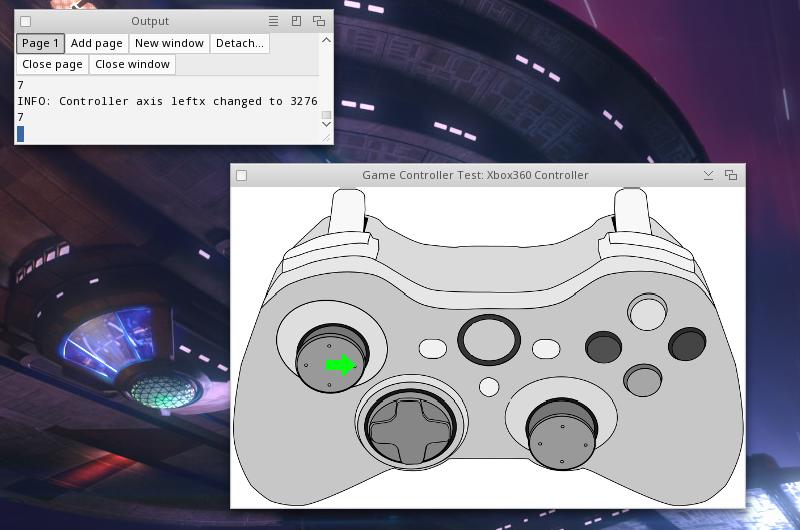The width and height of the screenshot is (800, 530).
Task: Click the Output window maximize icon
Action: 296,21
